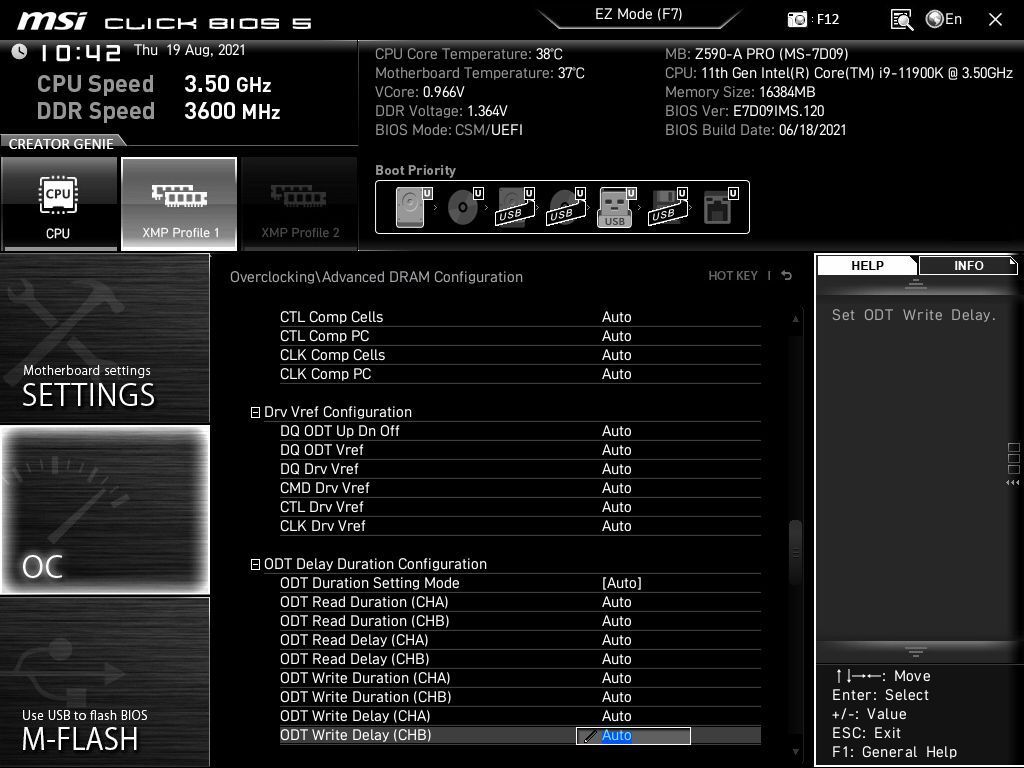
Task: Edit the ODT Write Delay (CHB) value field
Action: pos(633,736)
